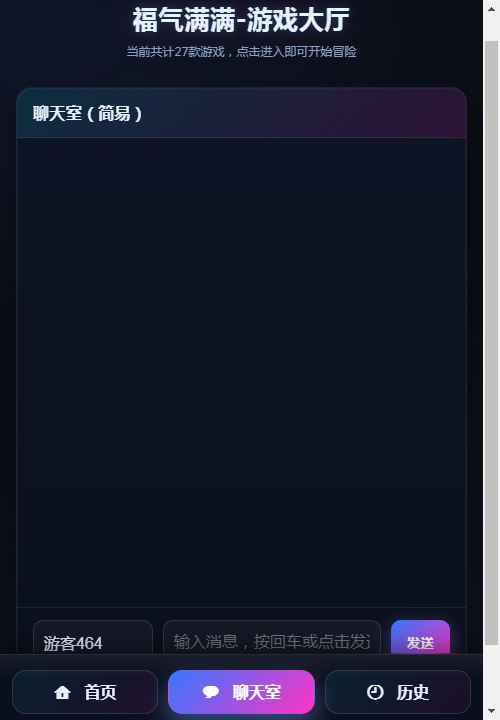Select the 聊天室 tab label

coord(257,692)
